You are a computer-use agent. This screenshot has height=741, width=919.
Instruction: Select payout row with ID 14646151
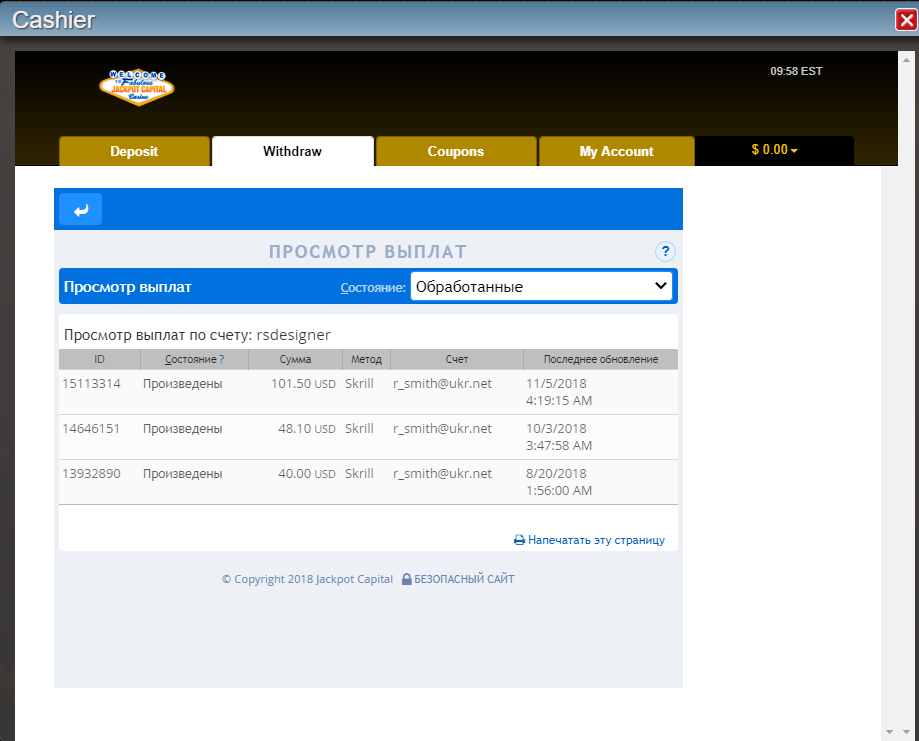[92, 428]
